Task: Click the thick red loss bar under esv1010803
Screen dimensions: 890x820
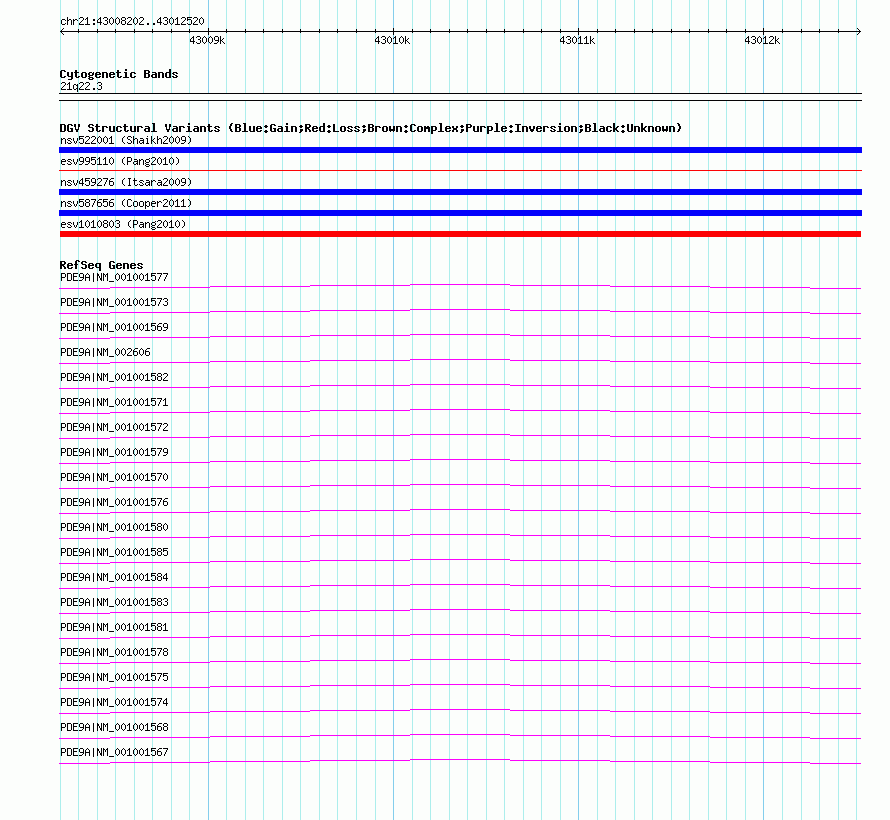Action: pos(460,234)
